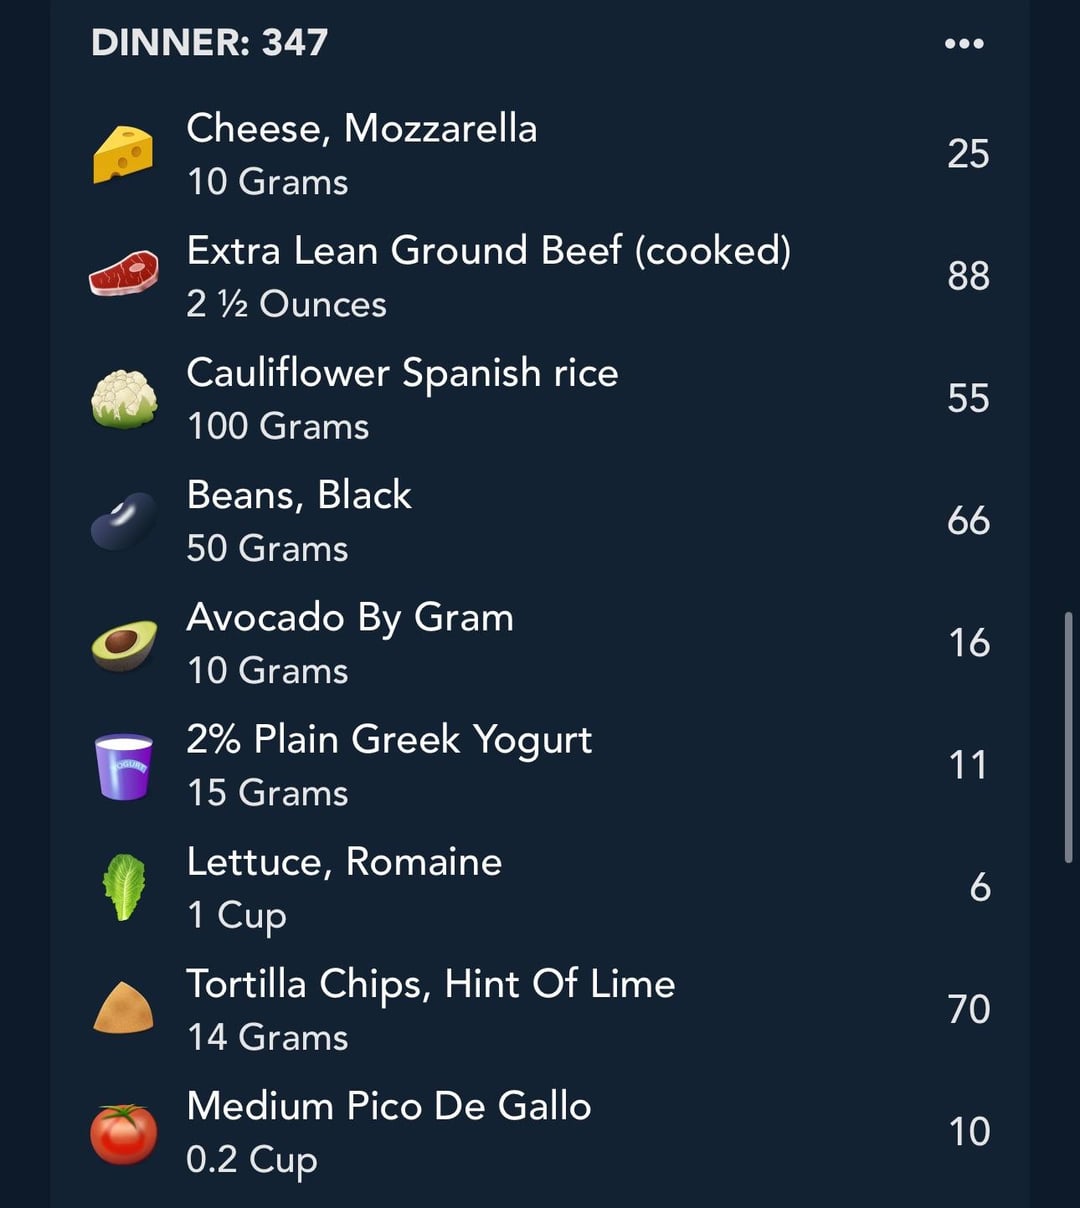Open the Cheese, Mozzarella entry
The width and height of the screenshot is (1080, 1208).
pyautogui.click(x=540, y=154)
